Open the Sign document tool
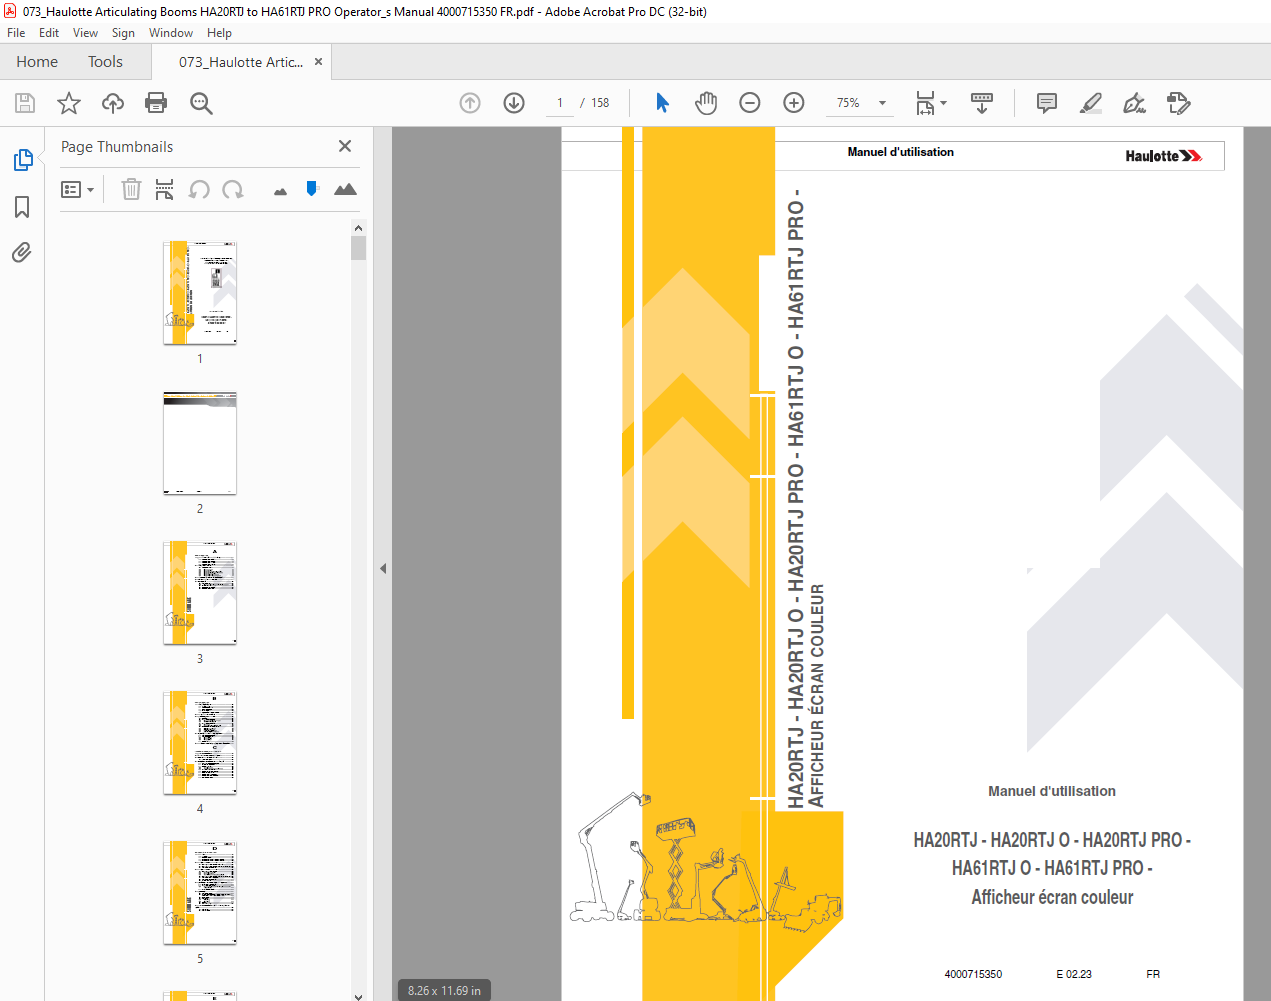This screenshot has height=1001, width=1271. [x=1134, y=103]
